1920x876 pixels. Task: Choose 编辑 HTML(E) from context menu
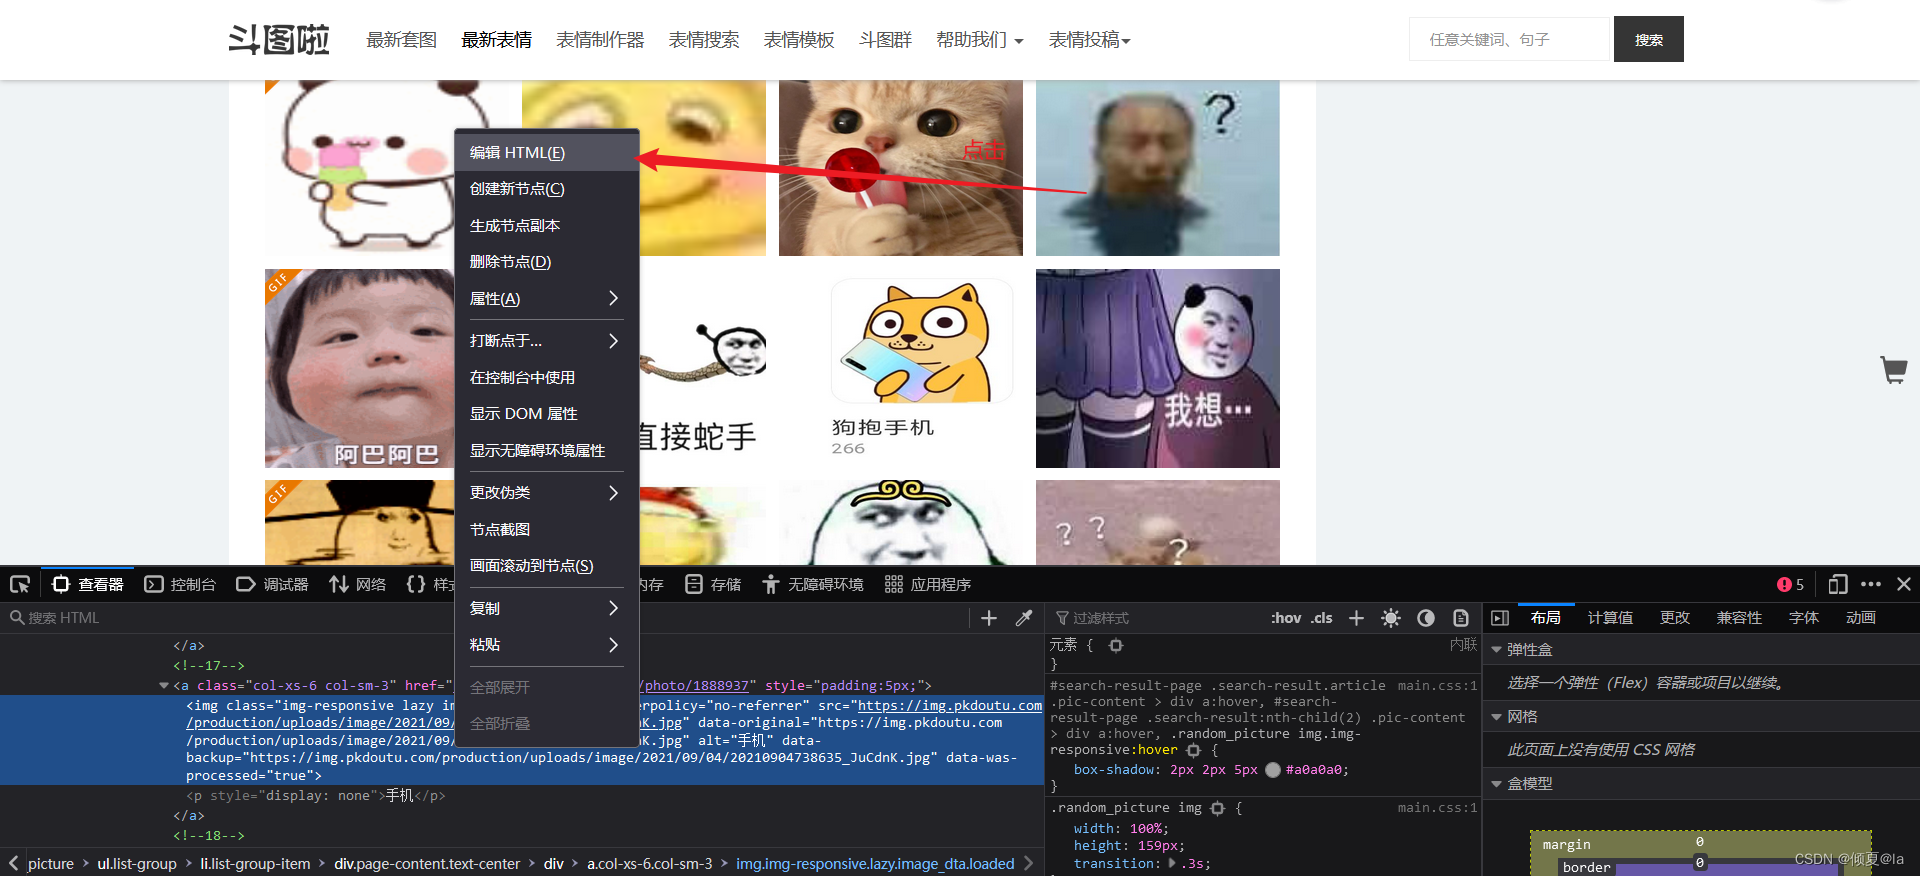(547, 153)
